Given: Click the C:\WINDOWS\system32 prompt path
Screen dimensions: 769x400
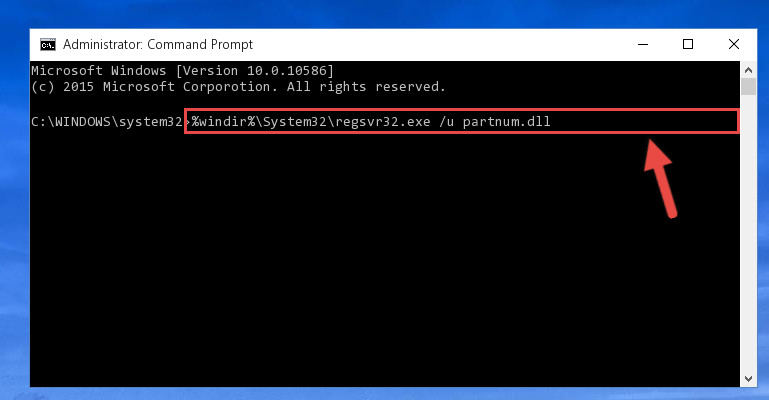Looking at the screenshot, I should (106, 122).
